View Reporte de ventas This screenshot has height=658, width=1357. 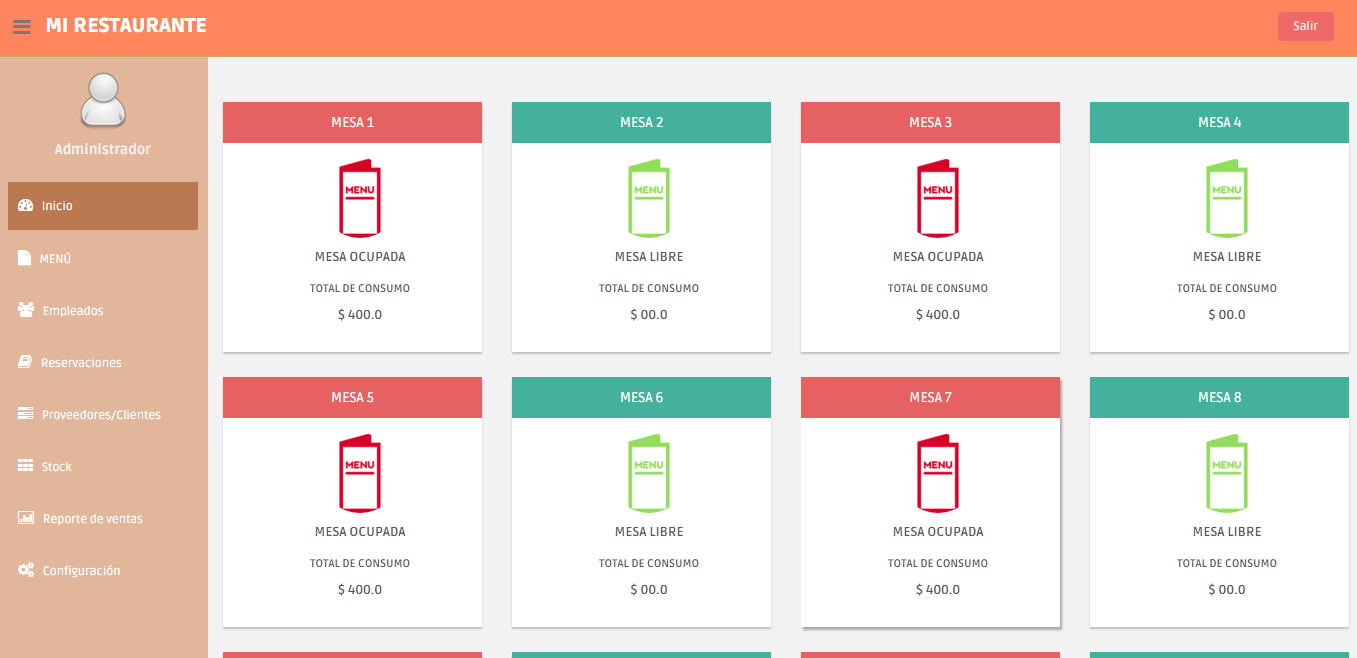(x=92, y=519)
